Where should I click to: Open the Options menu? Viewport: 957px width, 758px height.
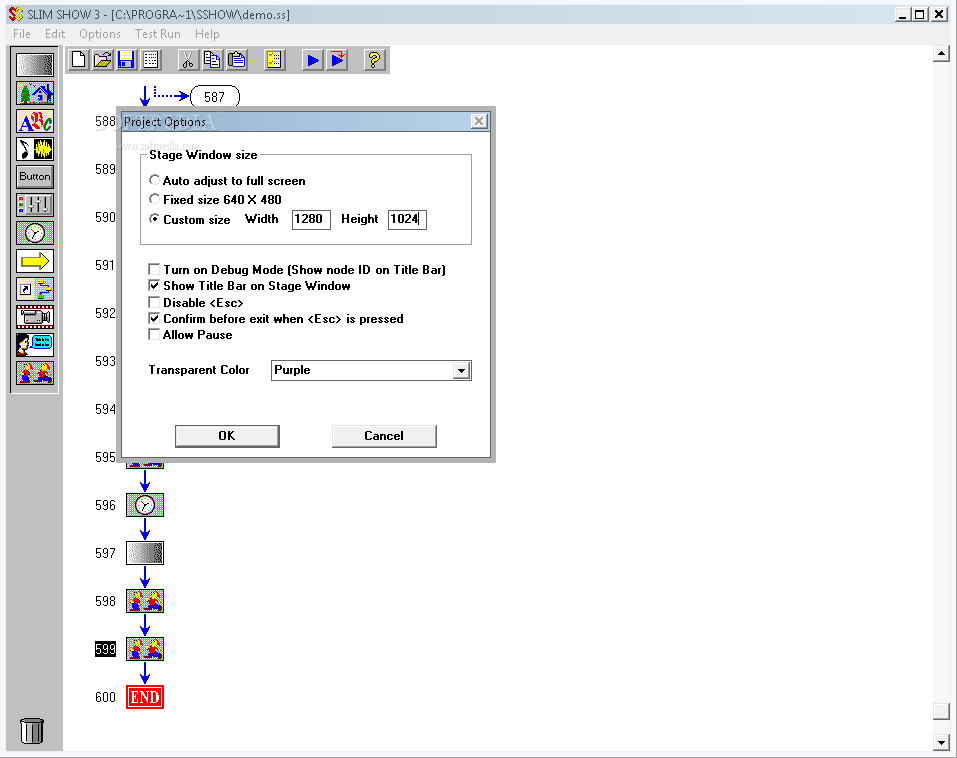(x=100, y=34)
